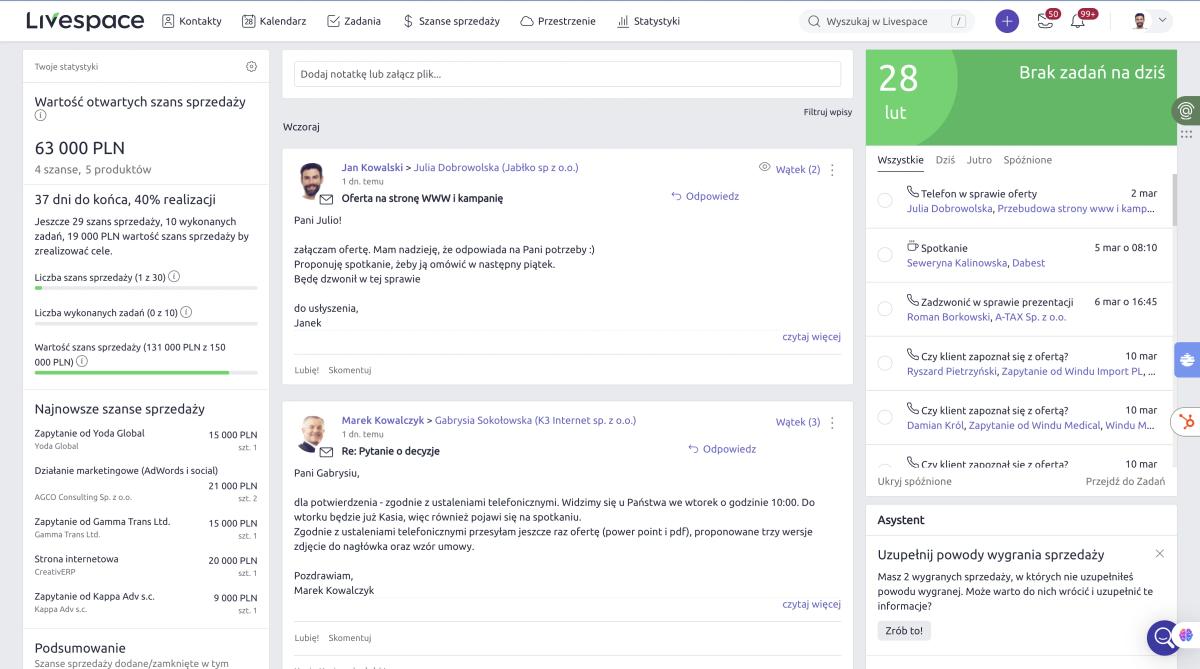
Task: Open notifications bell with 99+ badge
Action: pos(1079,21)
